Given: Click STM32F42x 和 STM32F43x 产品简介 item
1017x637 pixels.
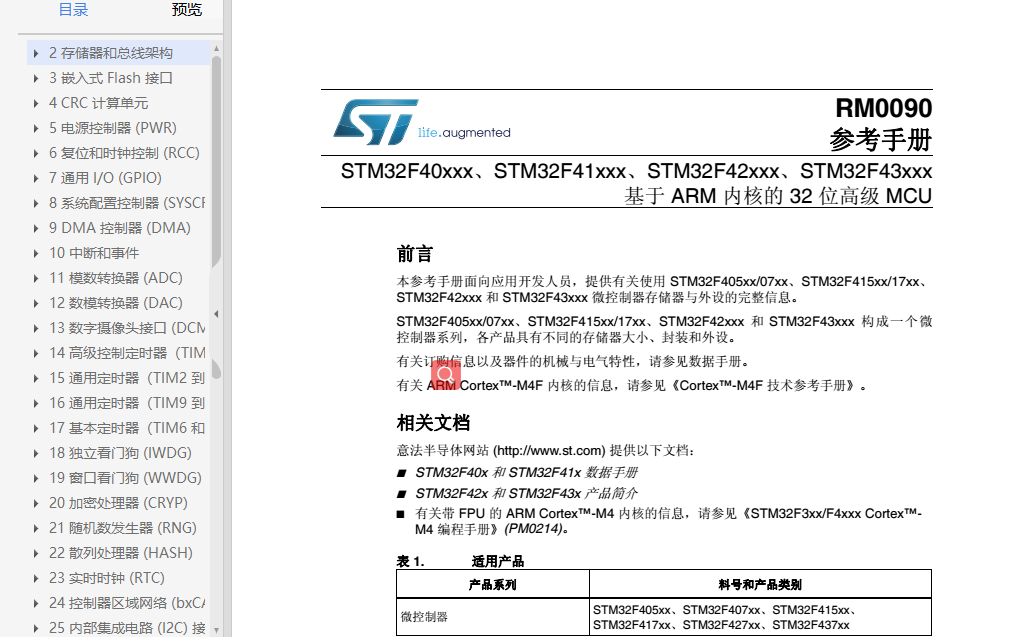Looking at the screenshot, I should pos(527,493).
